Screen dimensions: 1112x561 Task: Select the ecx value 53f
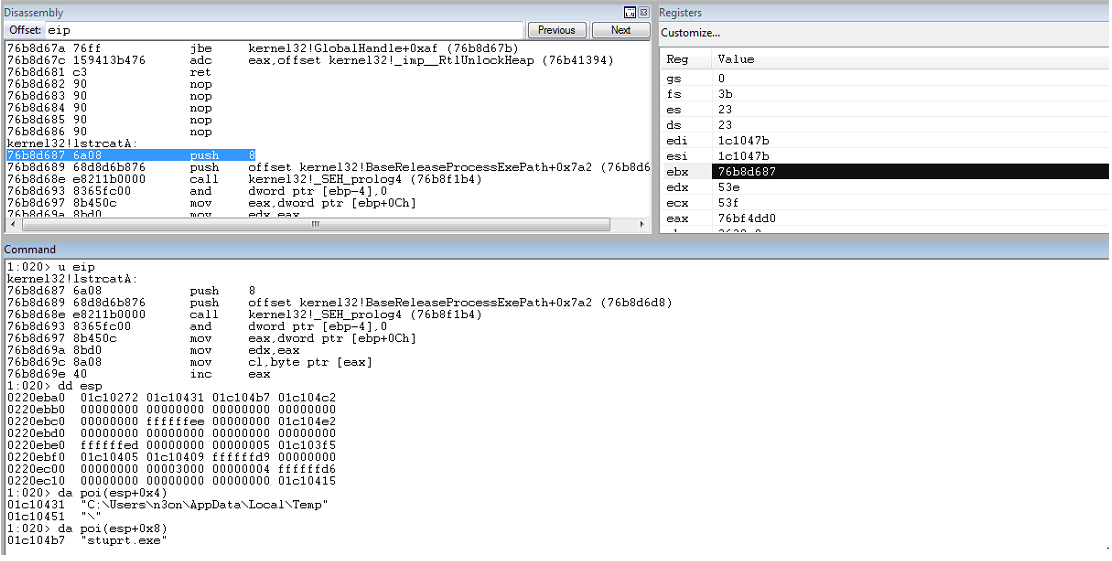[x=728, y=203]
